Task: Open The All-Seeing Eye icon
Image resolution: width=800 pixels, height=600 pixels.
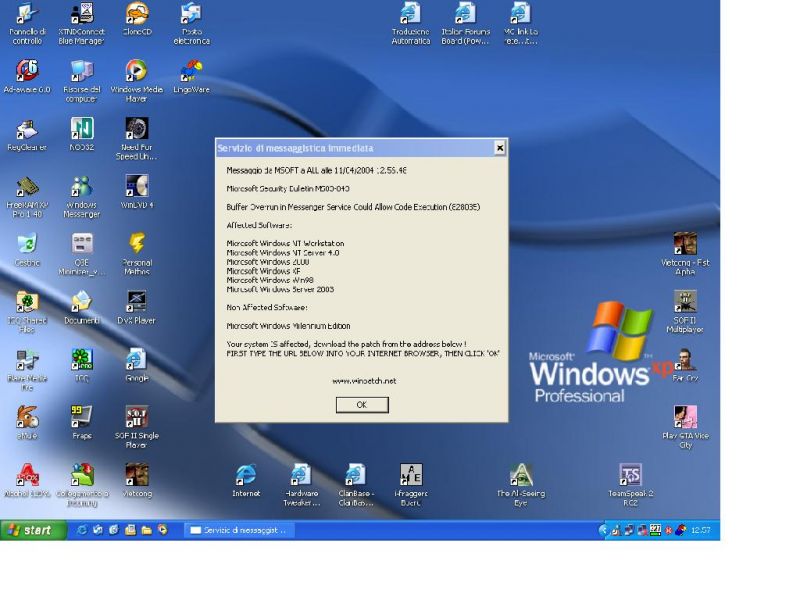Action: (520, 485)
